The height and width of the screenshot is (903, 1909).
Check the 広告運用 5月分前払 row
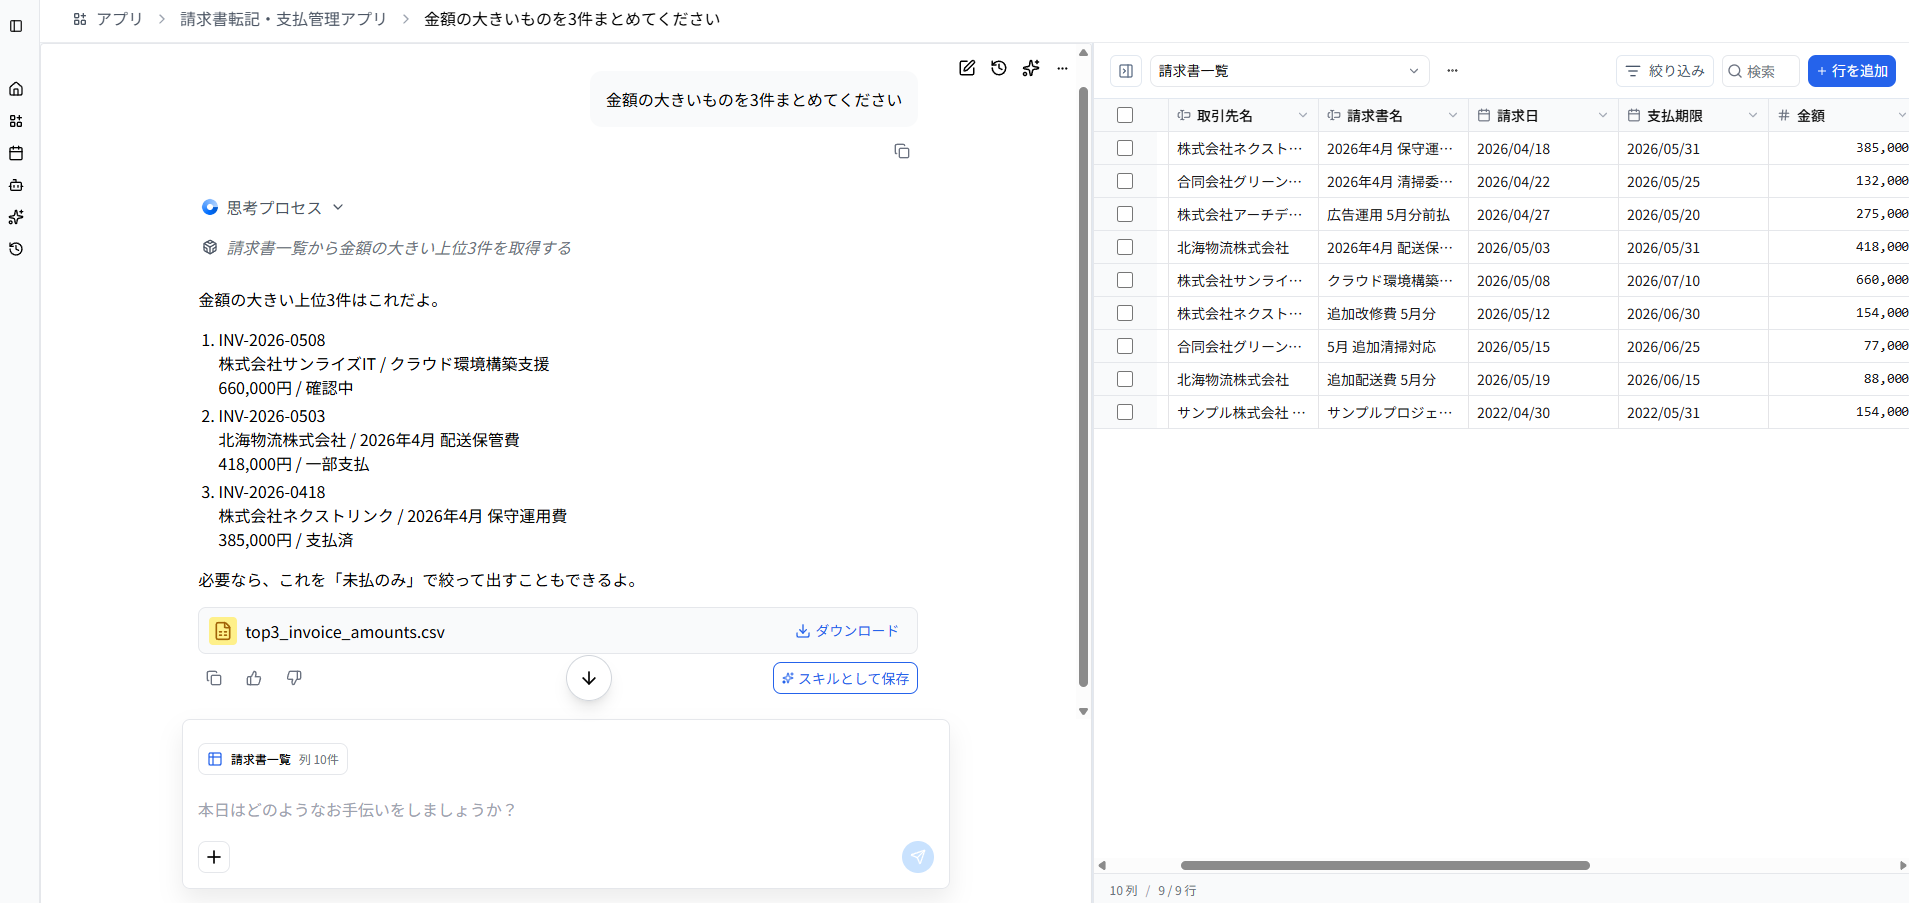click(x=1125, y=214)
